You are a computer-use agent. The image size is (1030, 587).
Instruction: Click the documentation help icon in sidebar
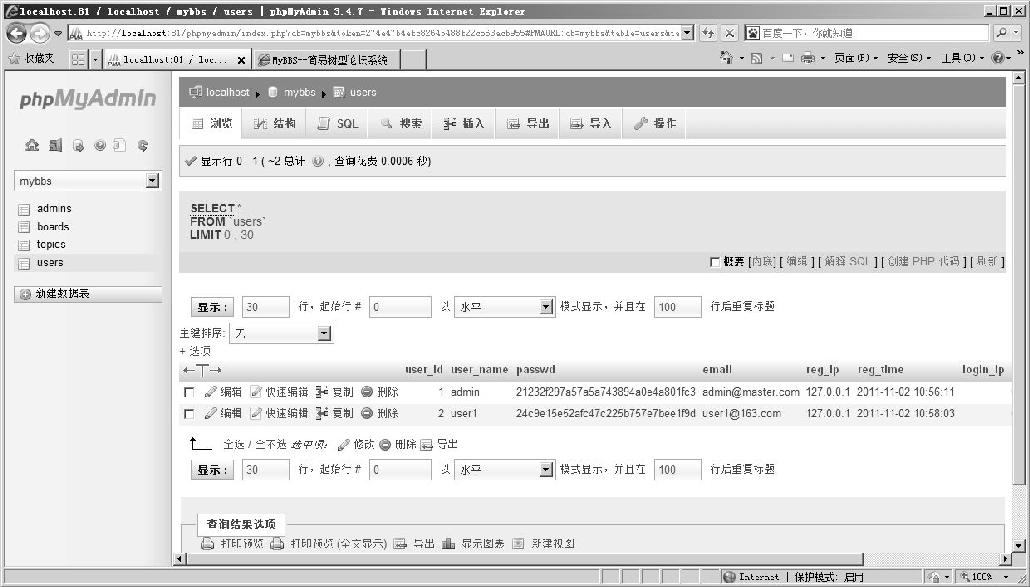coord(100,145)
